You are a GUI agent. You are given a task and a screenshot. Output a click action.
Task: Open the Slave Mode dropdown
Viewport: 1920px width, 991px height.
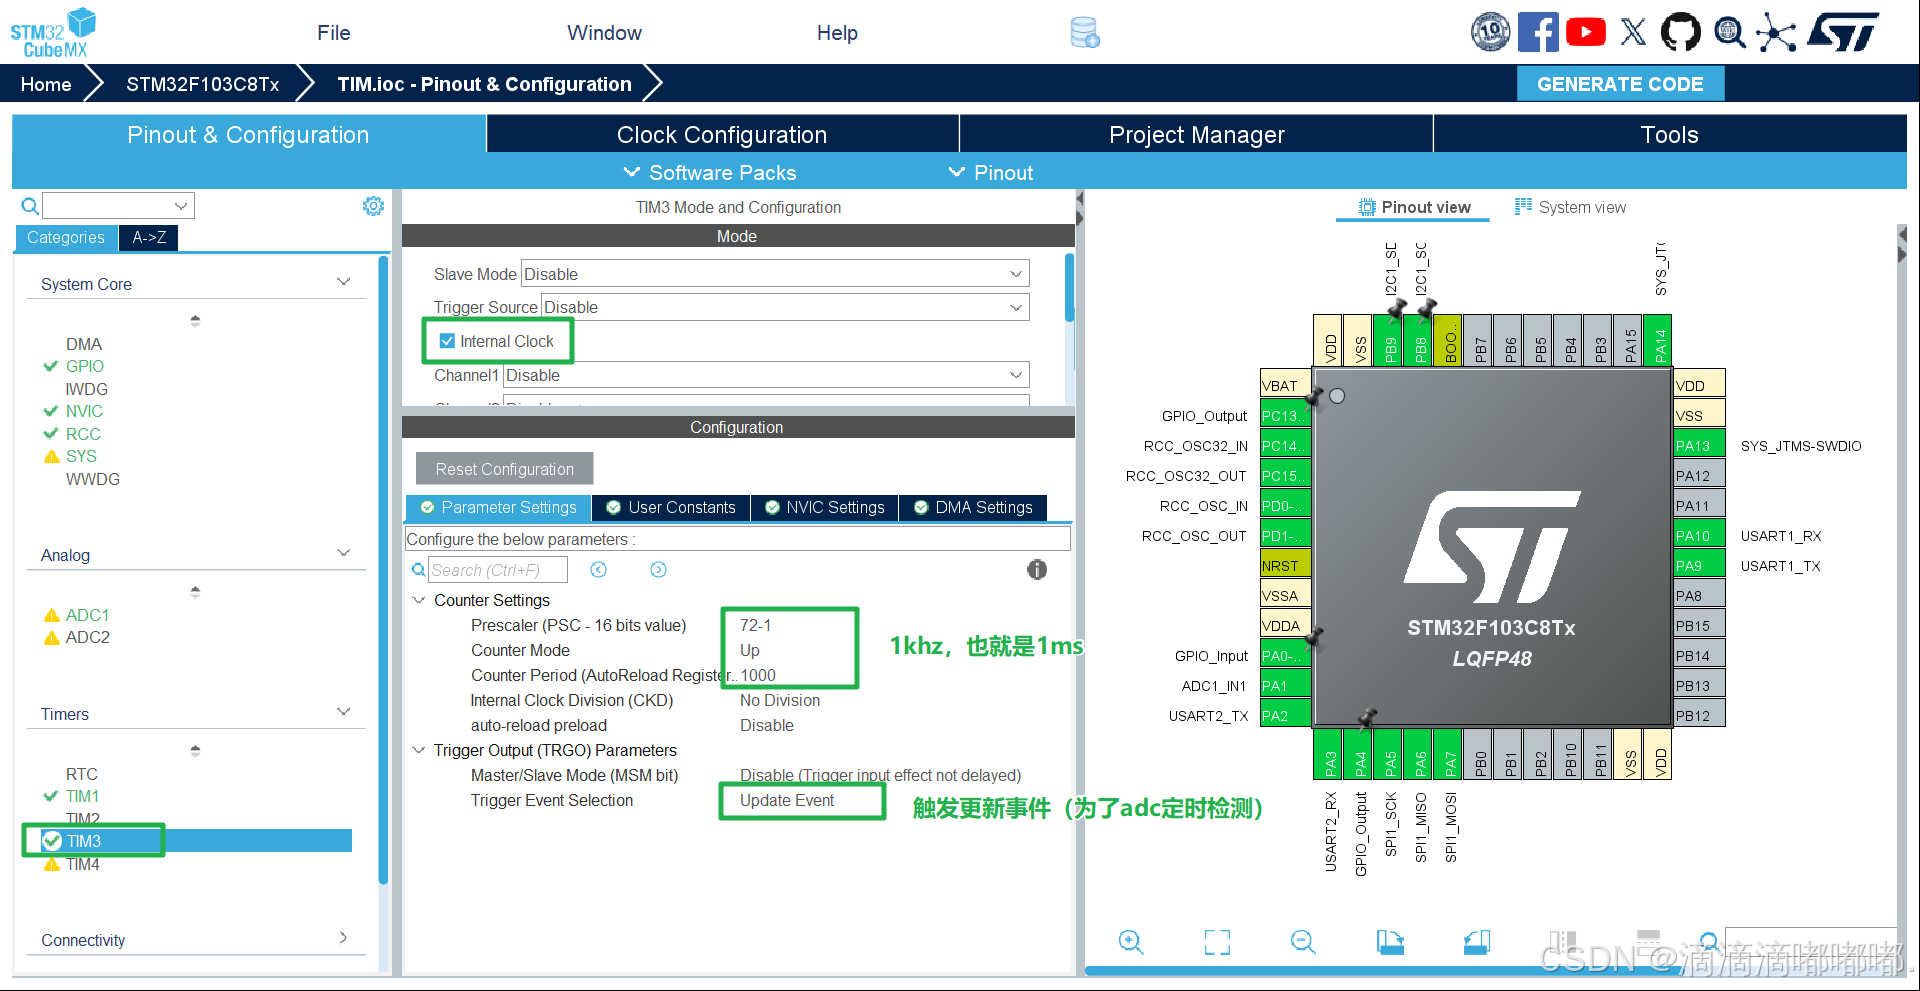click(775, 274)
